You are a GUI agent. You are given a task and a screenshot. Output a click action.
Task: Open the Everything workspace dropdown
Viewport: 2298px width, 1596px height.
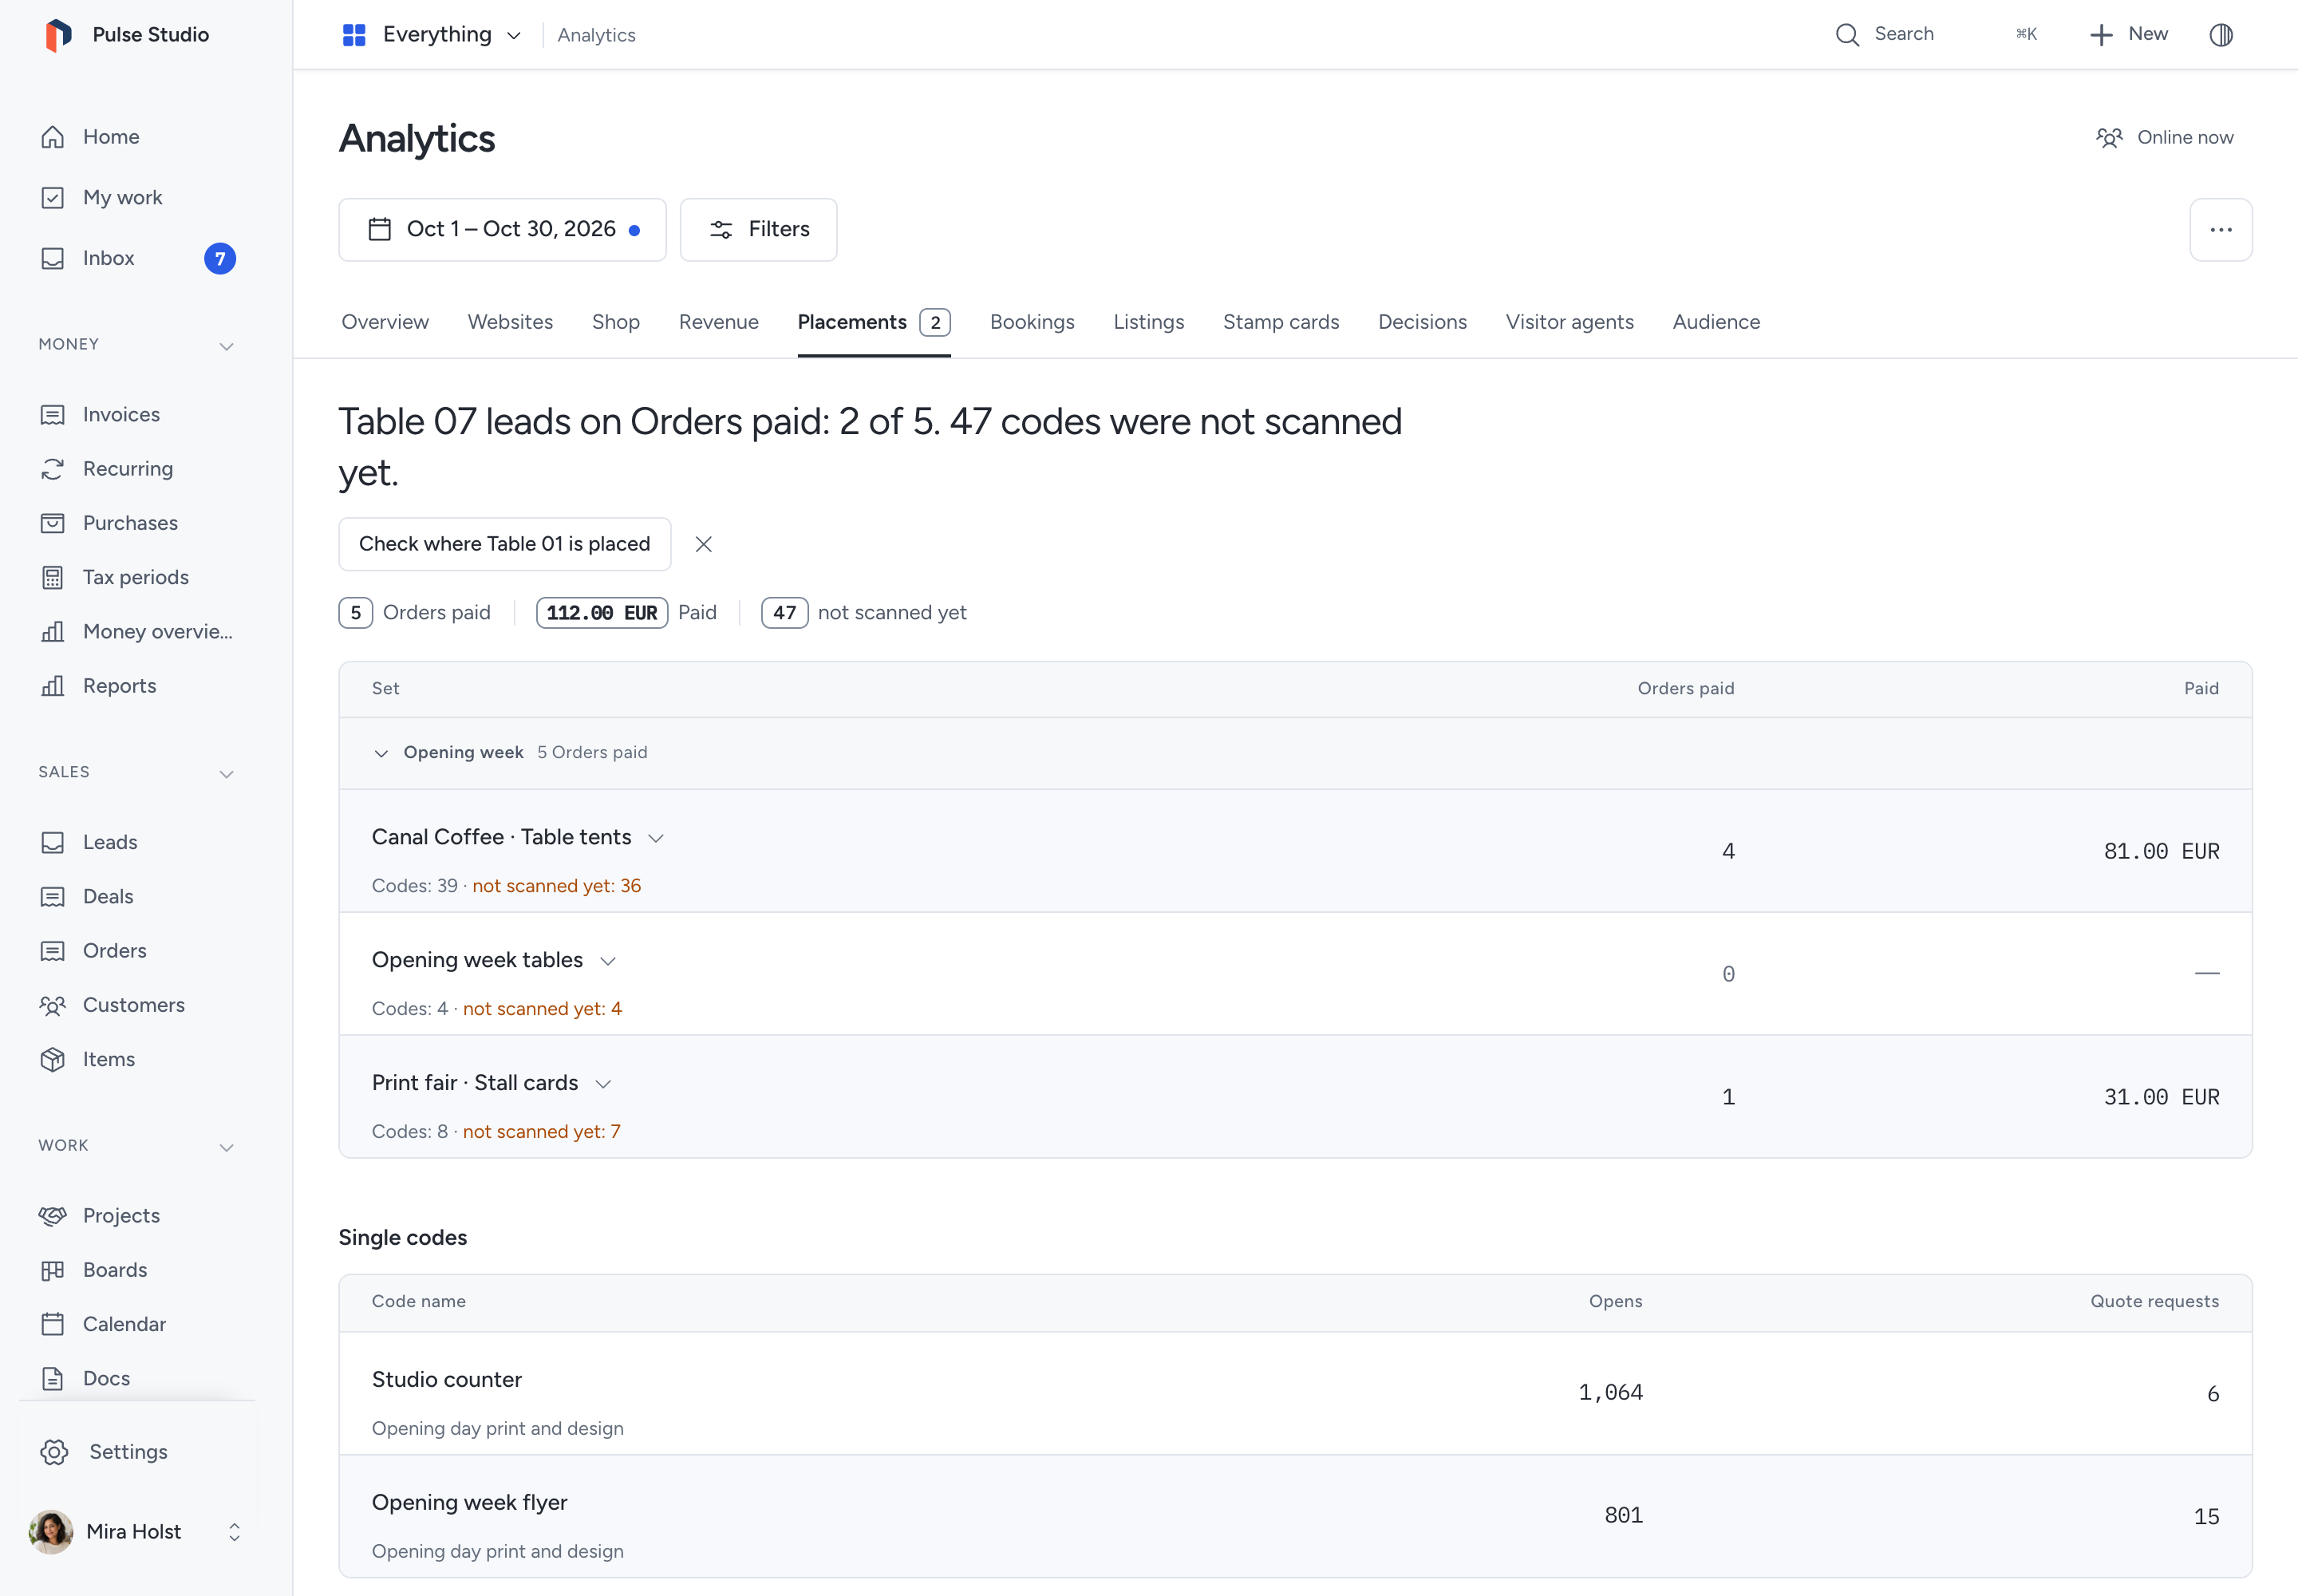coord(432,35)
